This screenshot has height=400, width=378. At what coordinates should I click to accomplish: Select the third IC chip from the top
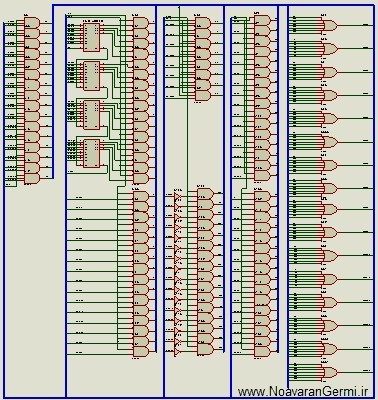(91, 115)
